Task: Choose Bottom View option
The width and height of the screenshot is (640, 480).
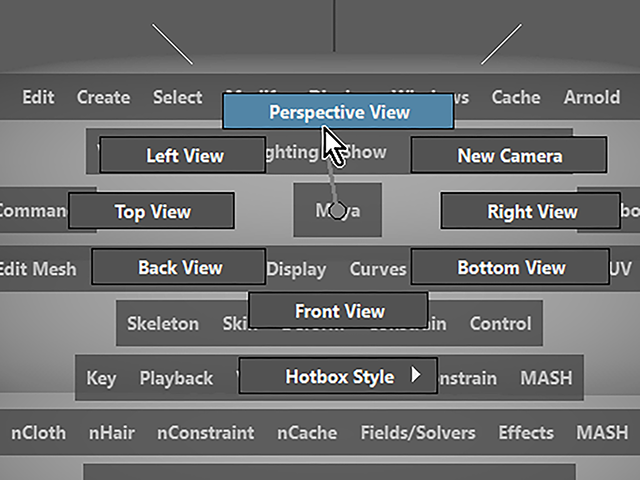Action: (510, 267)
